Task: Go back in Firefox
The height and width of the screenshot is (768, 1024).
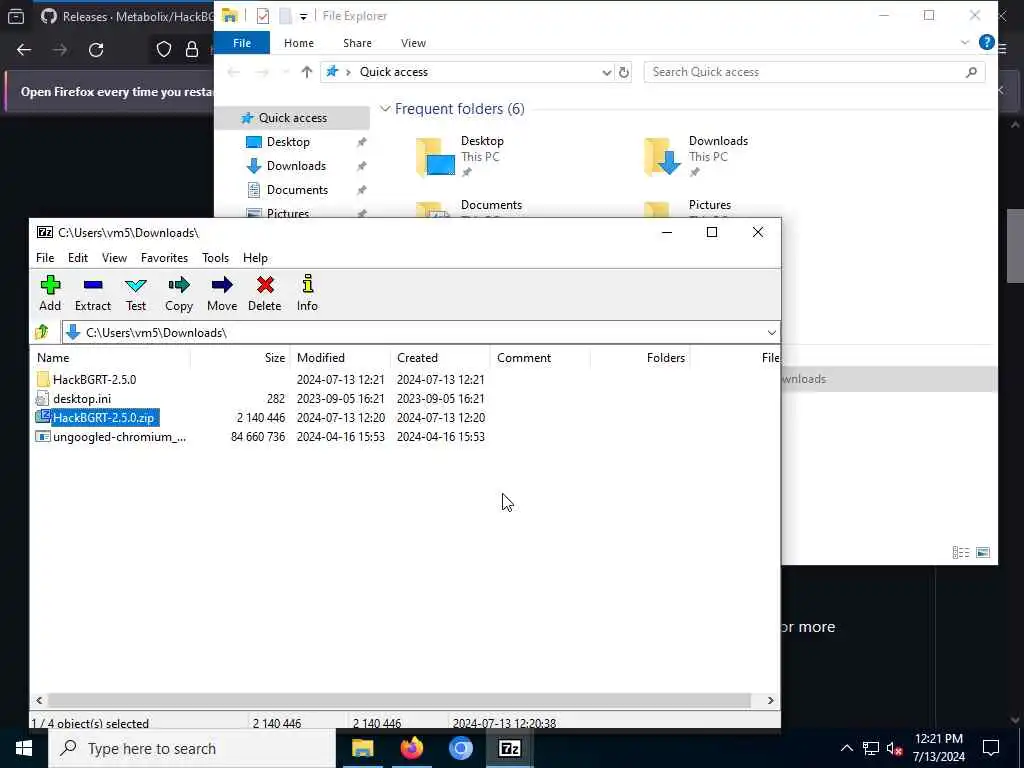Action: pyautogui.click(x=24, y=50)
